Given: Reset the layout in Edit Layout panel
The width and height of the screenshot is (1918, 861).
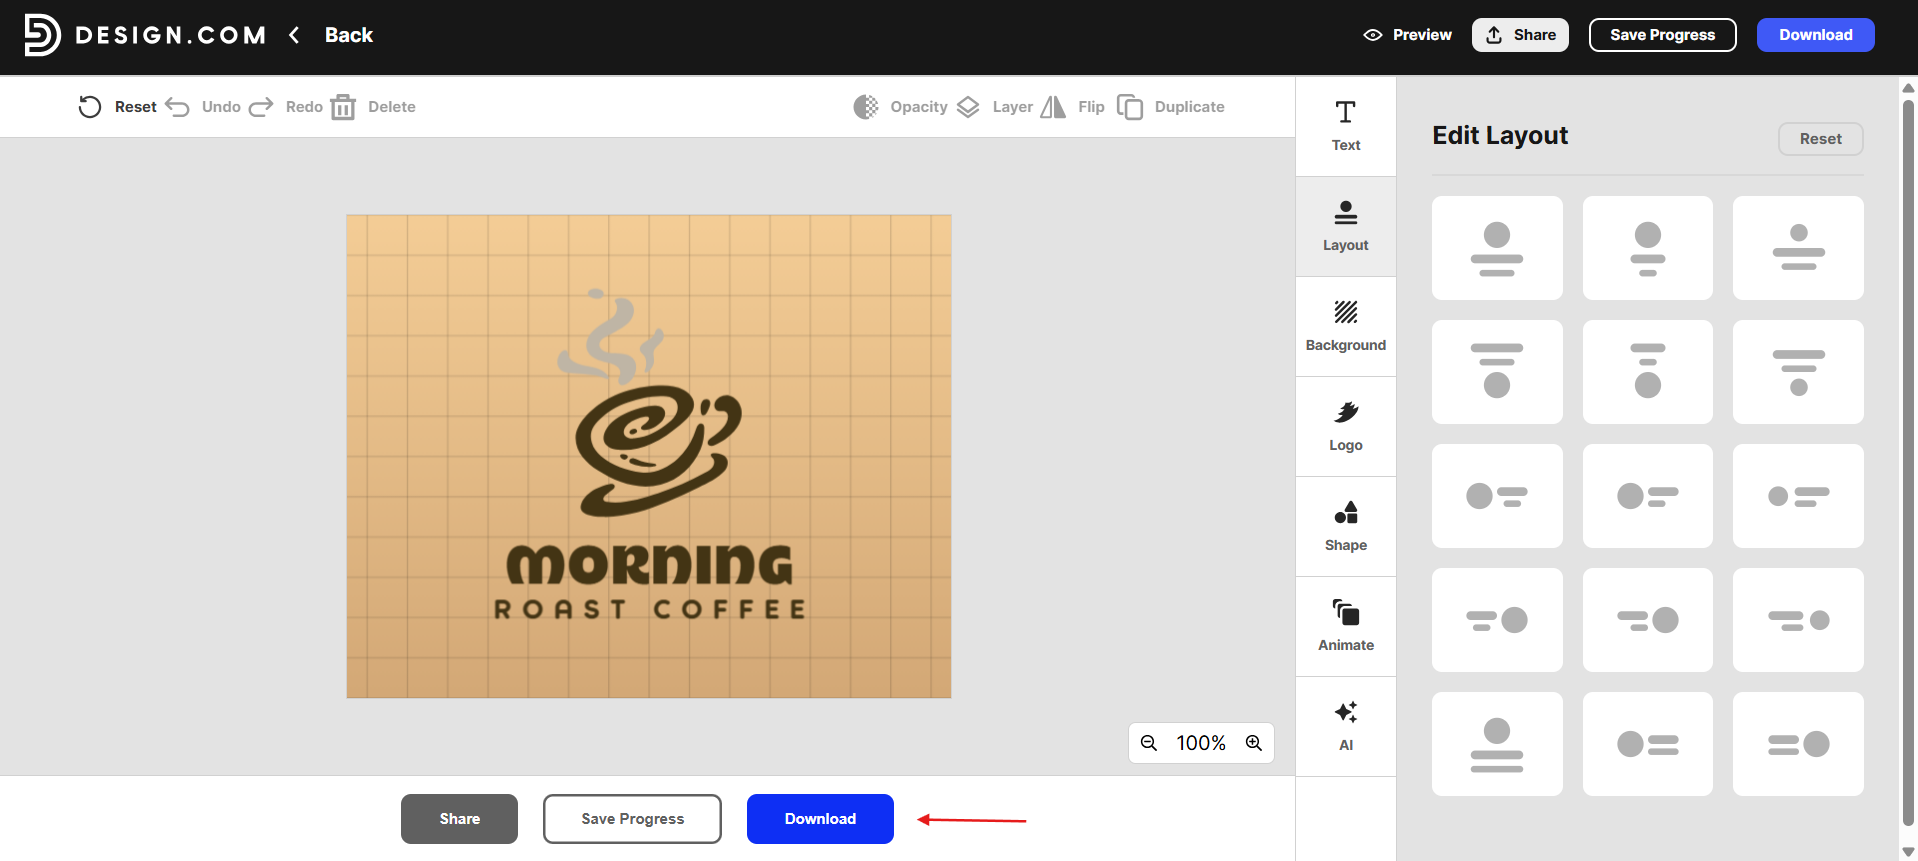Looking at the screenshot, I should pyautogui.click(x=1820, y=139).
